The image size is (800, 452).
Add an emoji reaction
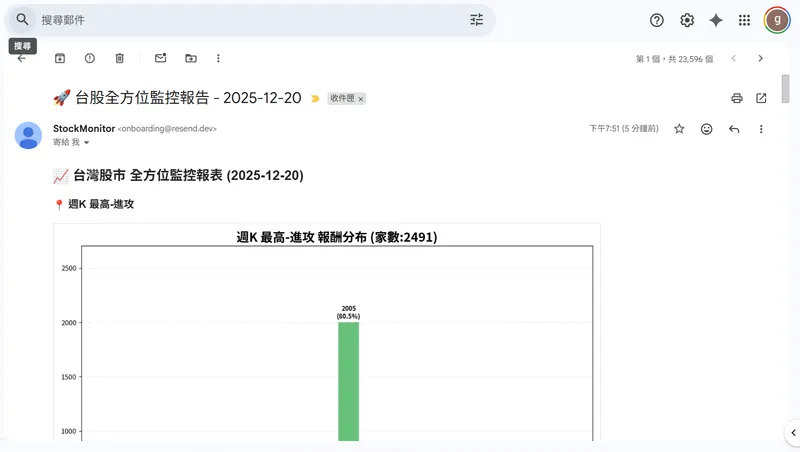(707, 129)
